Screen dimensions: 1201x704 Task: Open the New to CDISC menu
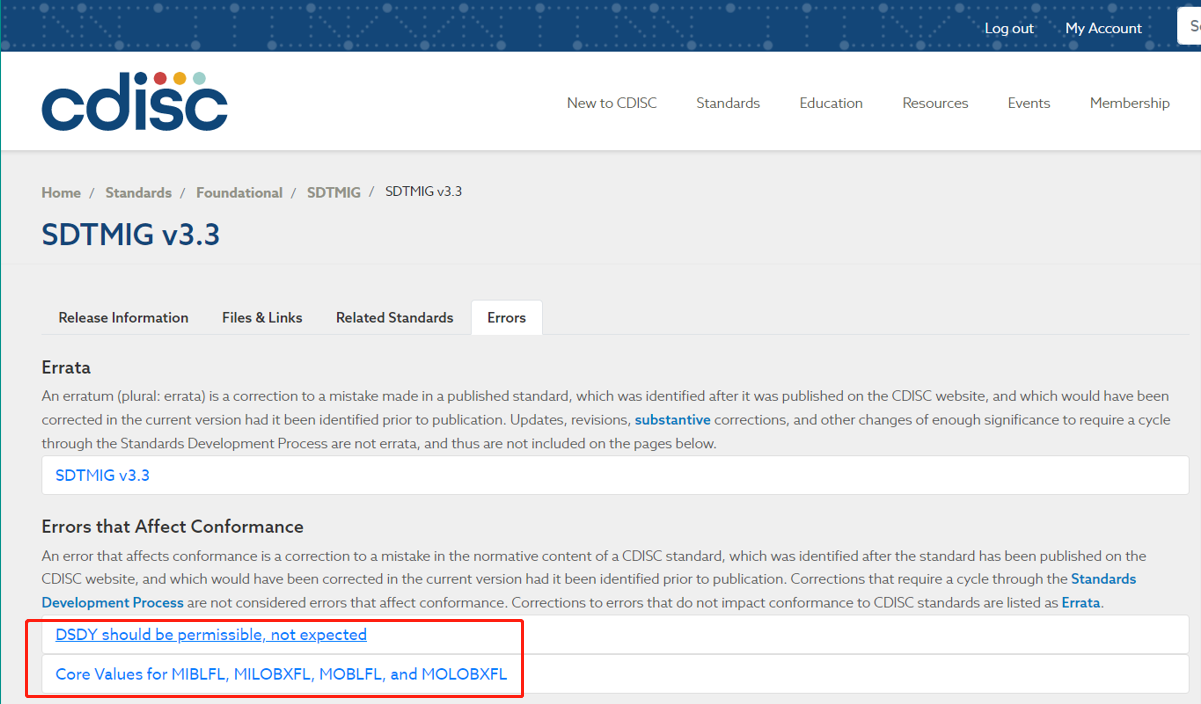[x=612, y=103]
